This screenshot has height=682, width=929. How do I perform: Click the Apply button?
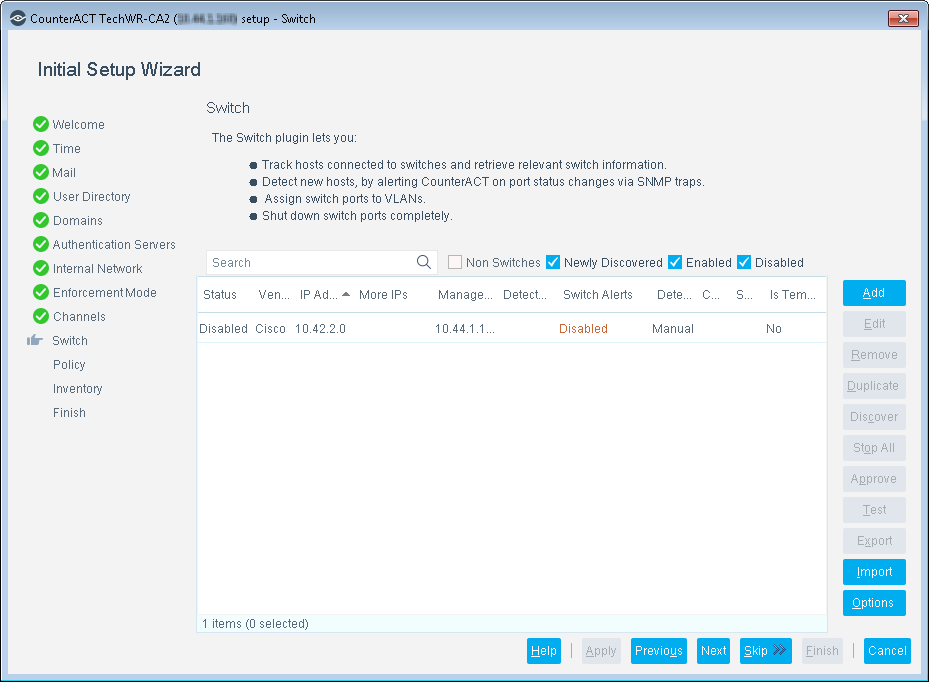pos(601,651)
